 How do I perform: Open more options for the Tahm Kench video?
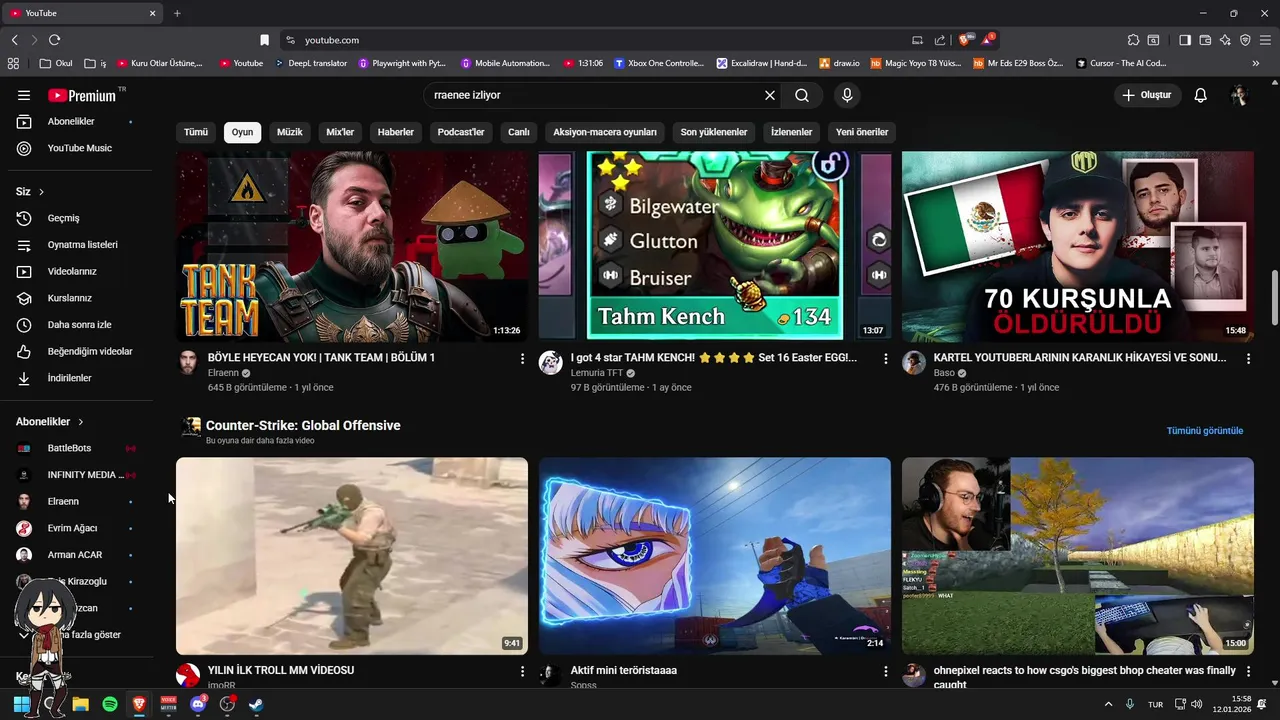click(885, 358)
